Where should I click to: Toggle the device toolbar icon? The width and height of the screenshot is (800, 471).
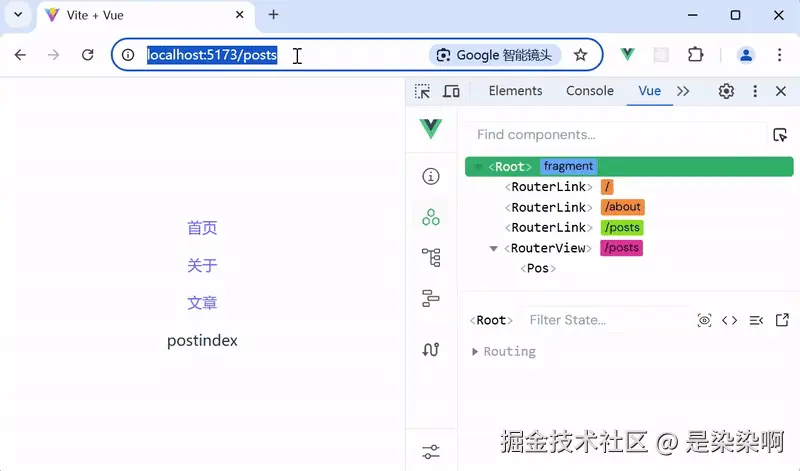(x=451, y=91)
